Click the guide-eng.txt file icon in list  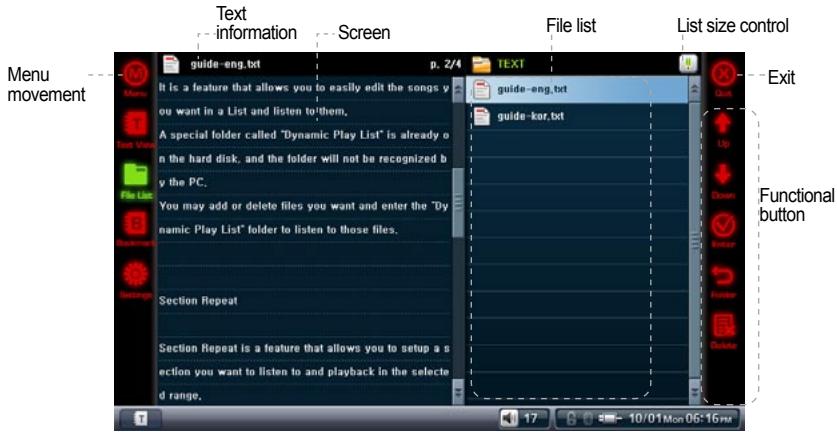point(481,89)
